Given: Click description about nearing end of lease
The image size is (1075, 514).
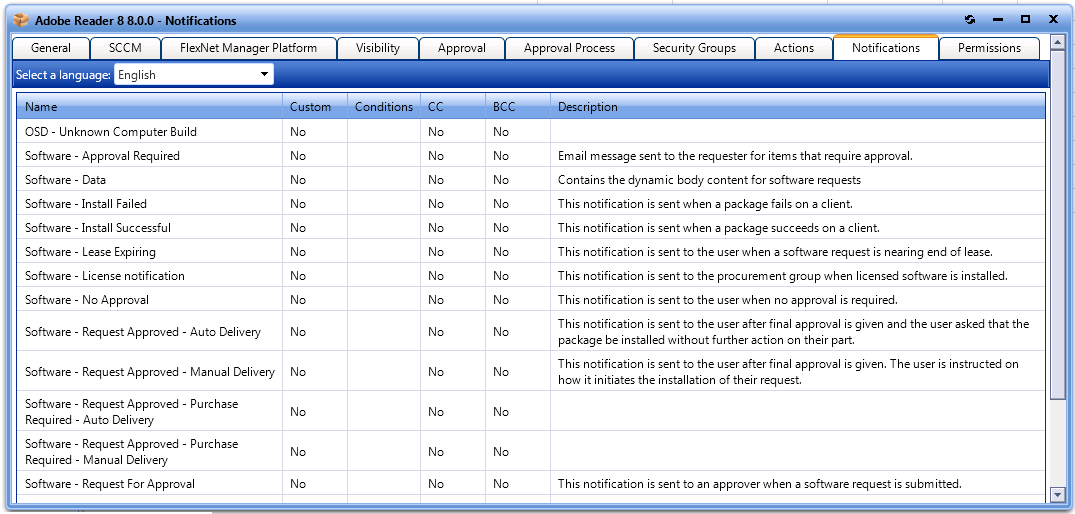Looking at the screenshot, I should pyautogui.click(x=775, y=252).
